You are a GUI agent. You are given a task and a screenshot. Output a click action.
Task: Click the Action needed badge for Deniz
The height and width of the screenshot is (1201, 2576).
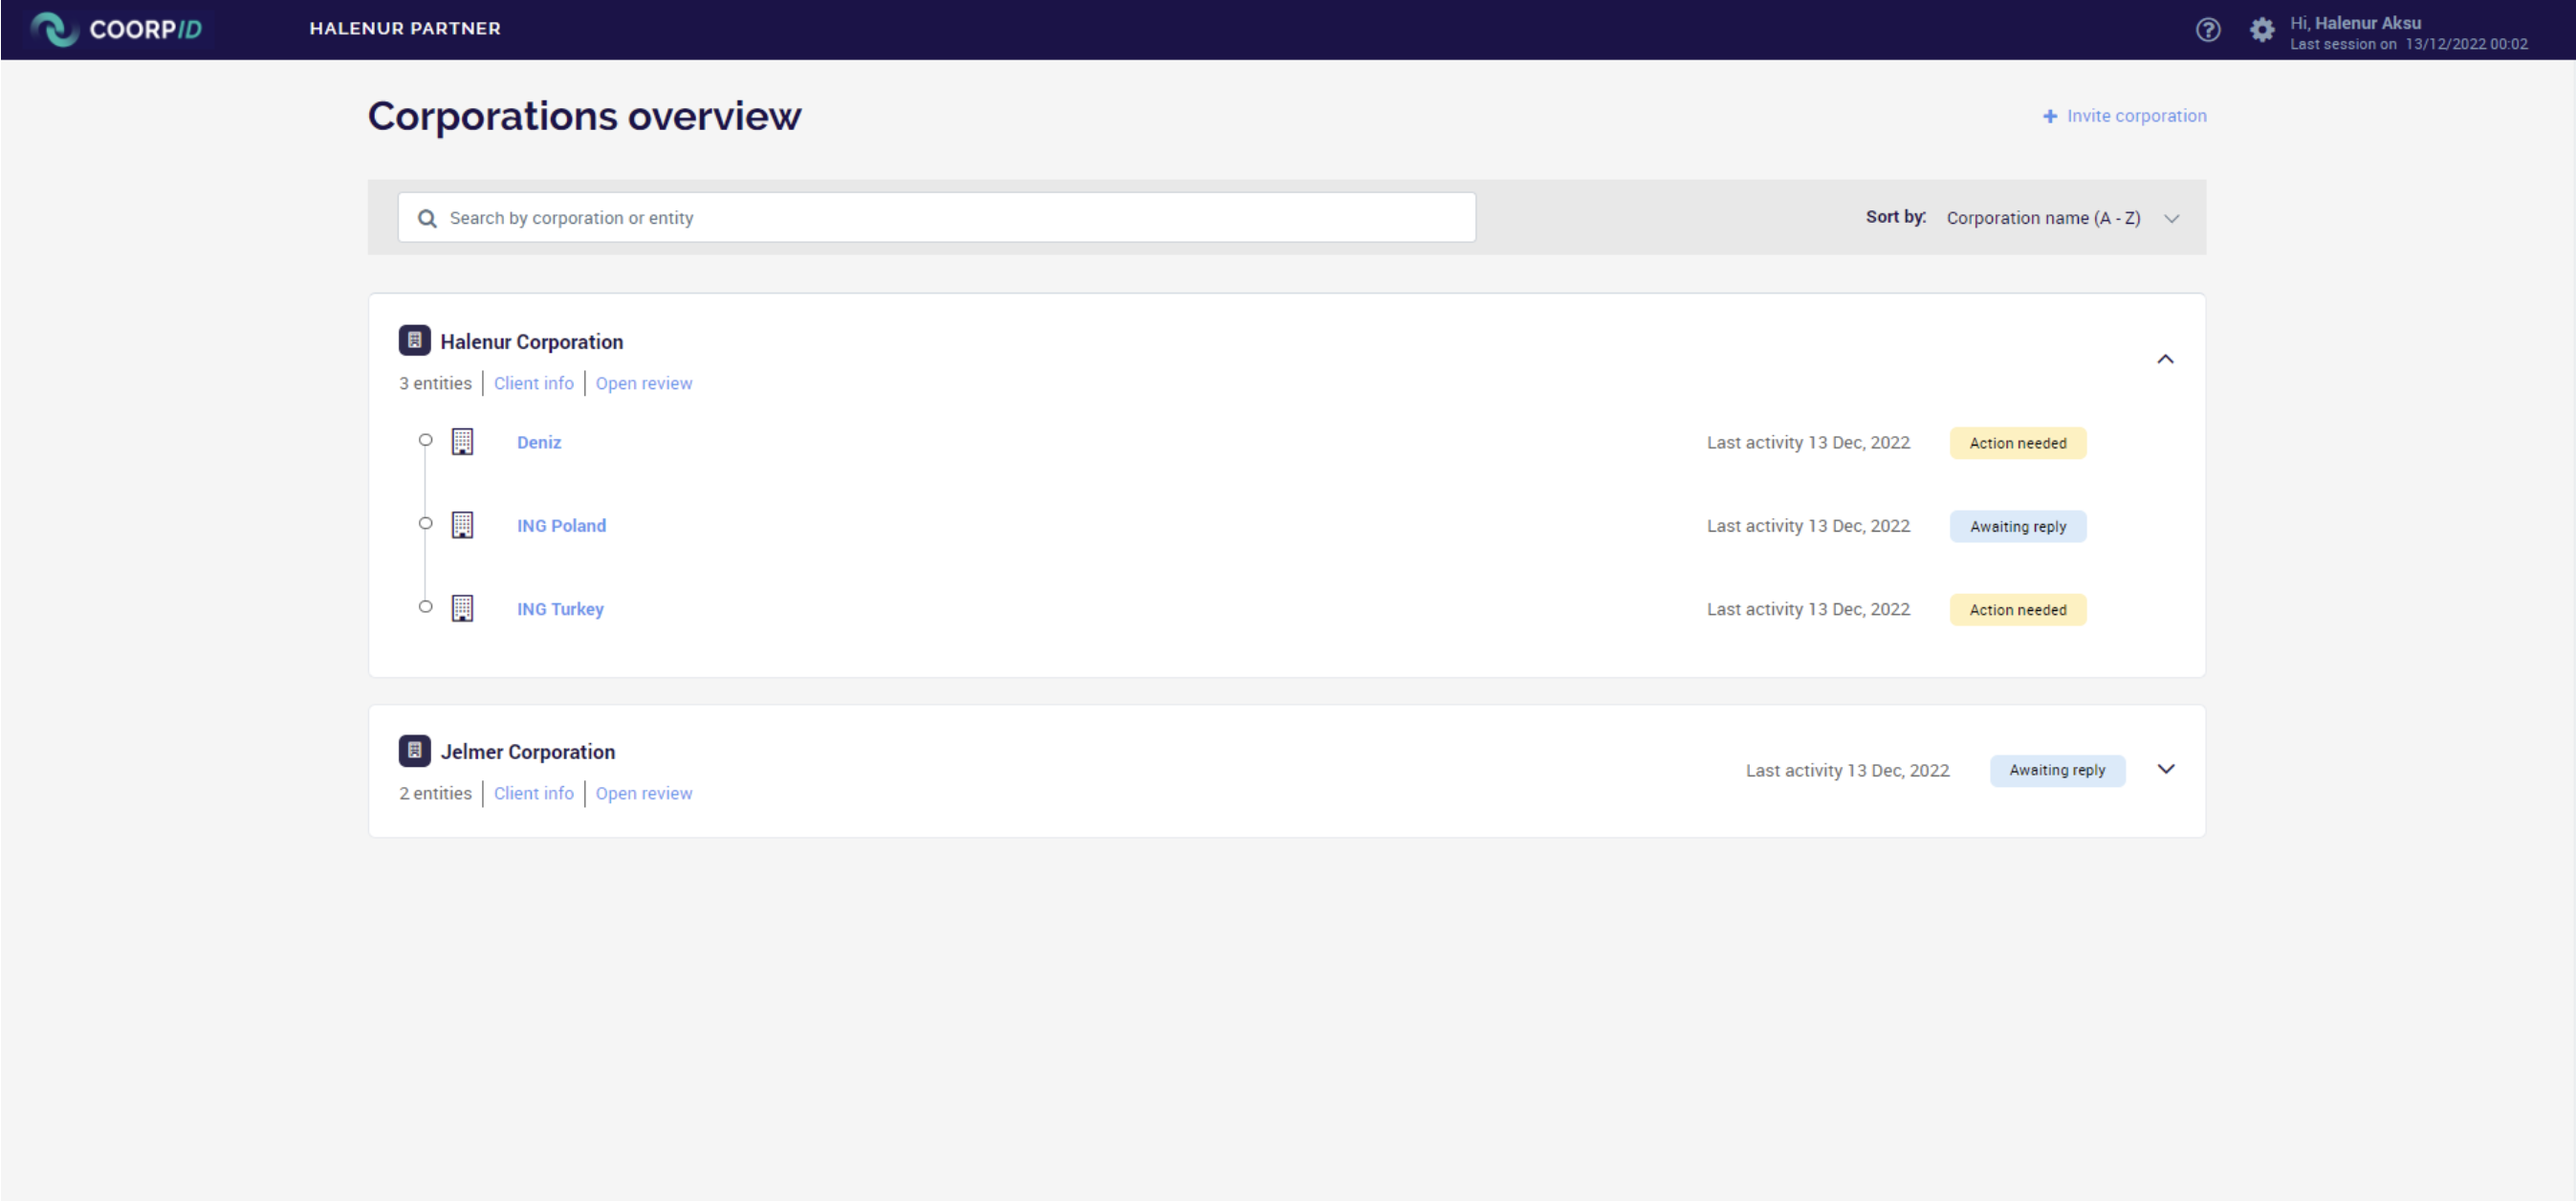tap(2018, 443)
